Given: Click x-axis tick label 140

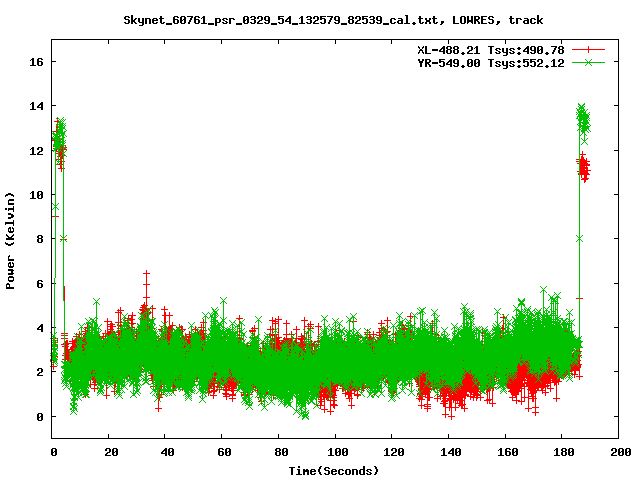Looking at the screenshot, I should [451, 452].
